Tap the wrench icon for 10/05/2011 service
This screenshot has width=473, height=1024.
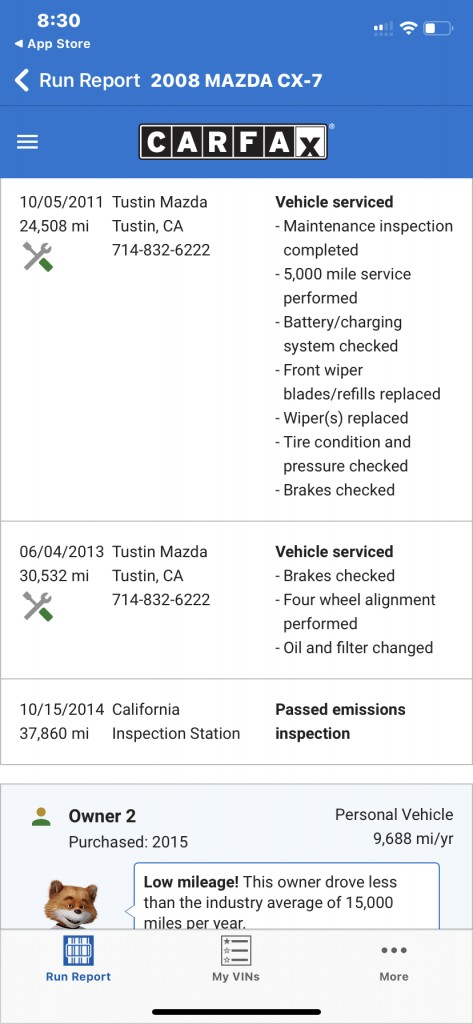38,256
